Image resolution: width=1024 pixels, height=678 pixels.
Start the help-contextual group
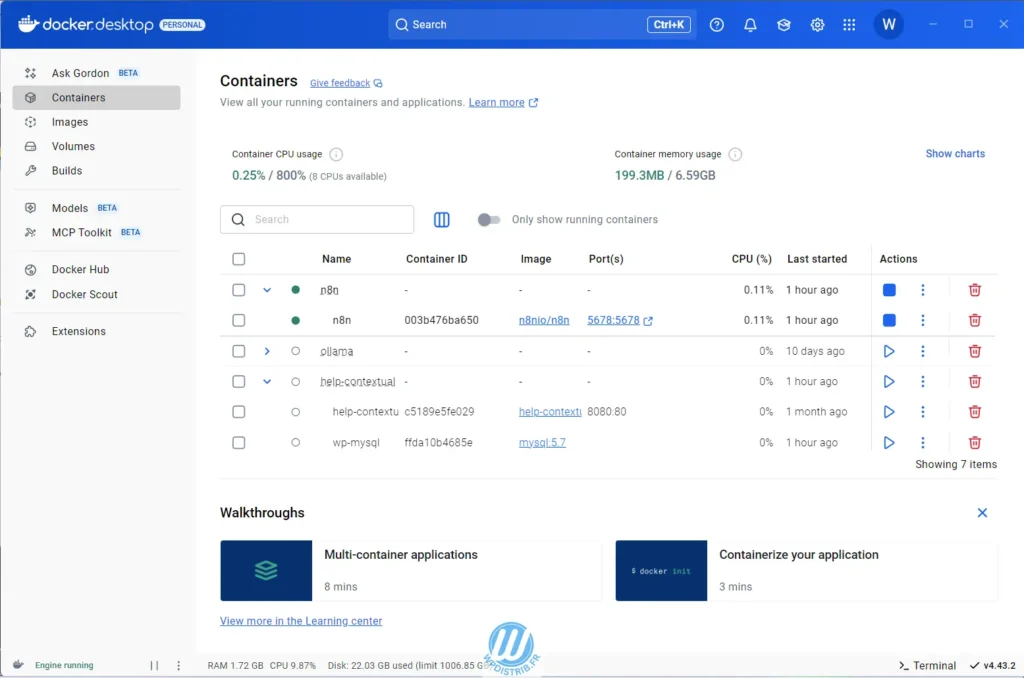pos(889,381)
